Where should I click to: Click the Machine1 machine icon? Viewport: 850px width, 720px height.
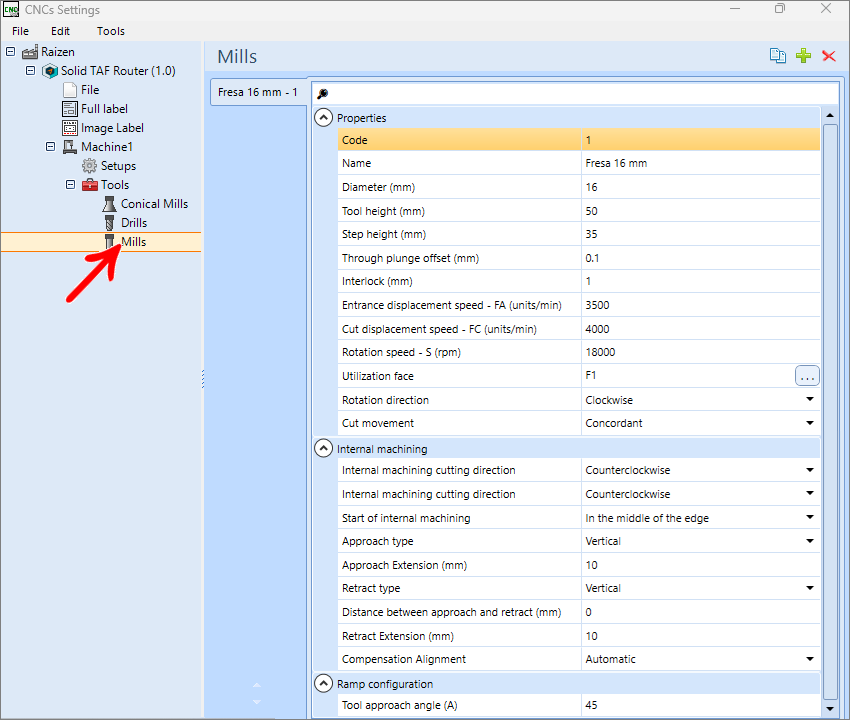pyautogui.click(x=70, y=147)
